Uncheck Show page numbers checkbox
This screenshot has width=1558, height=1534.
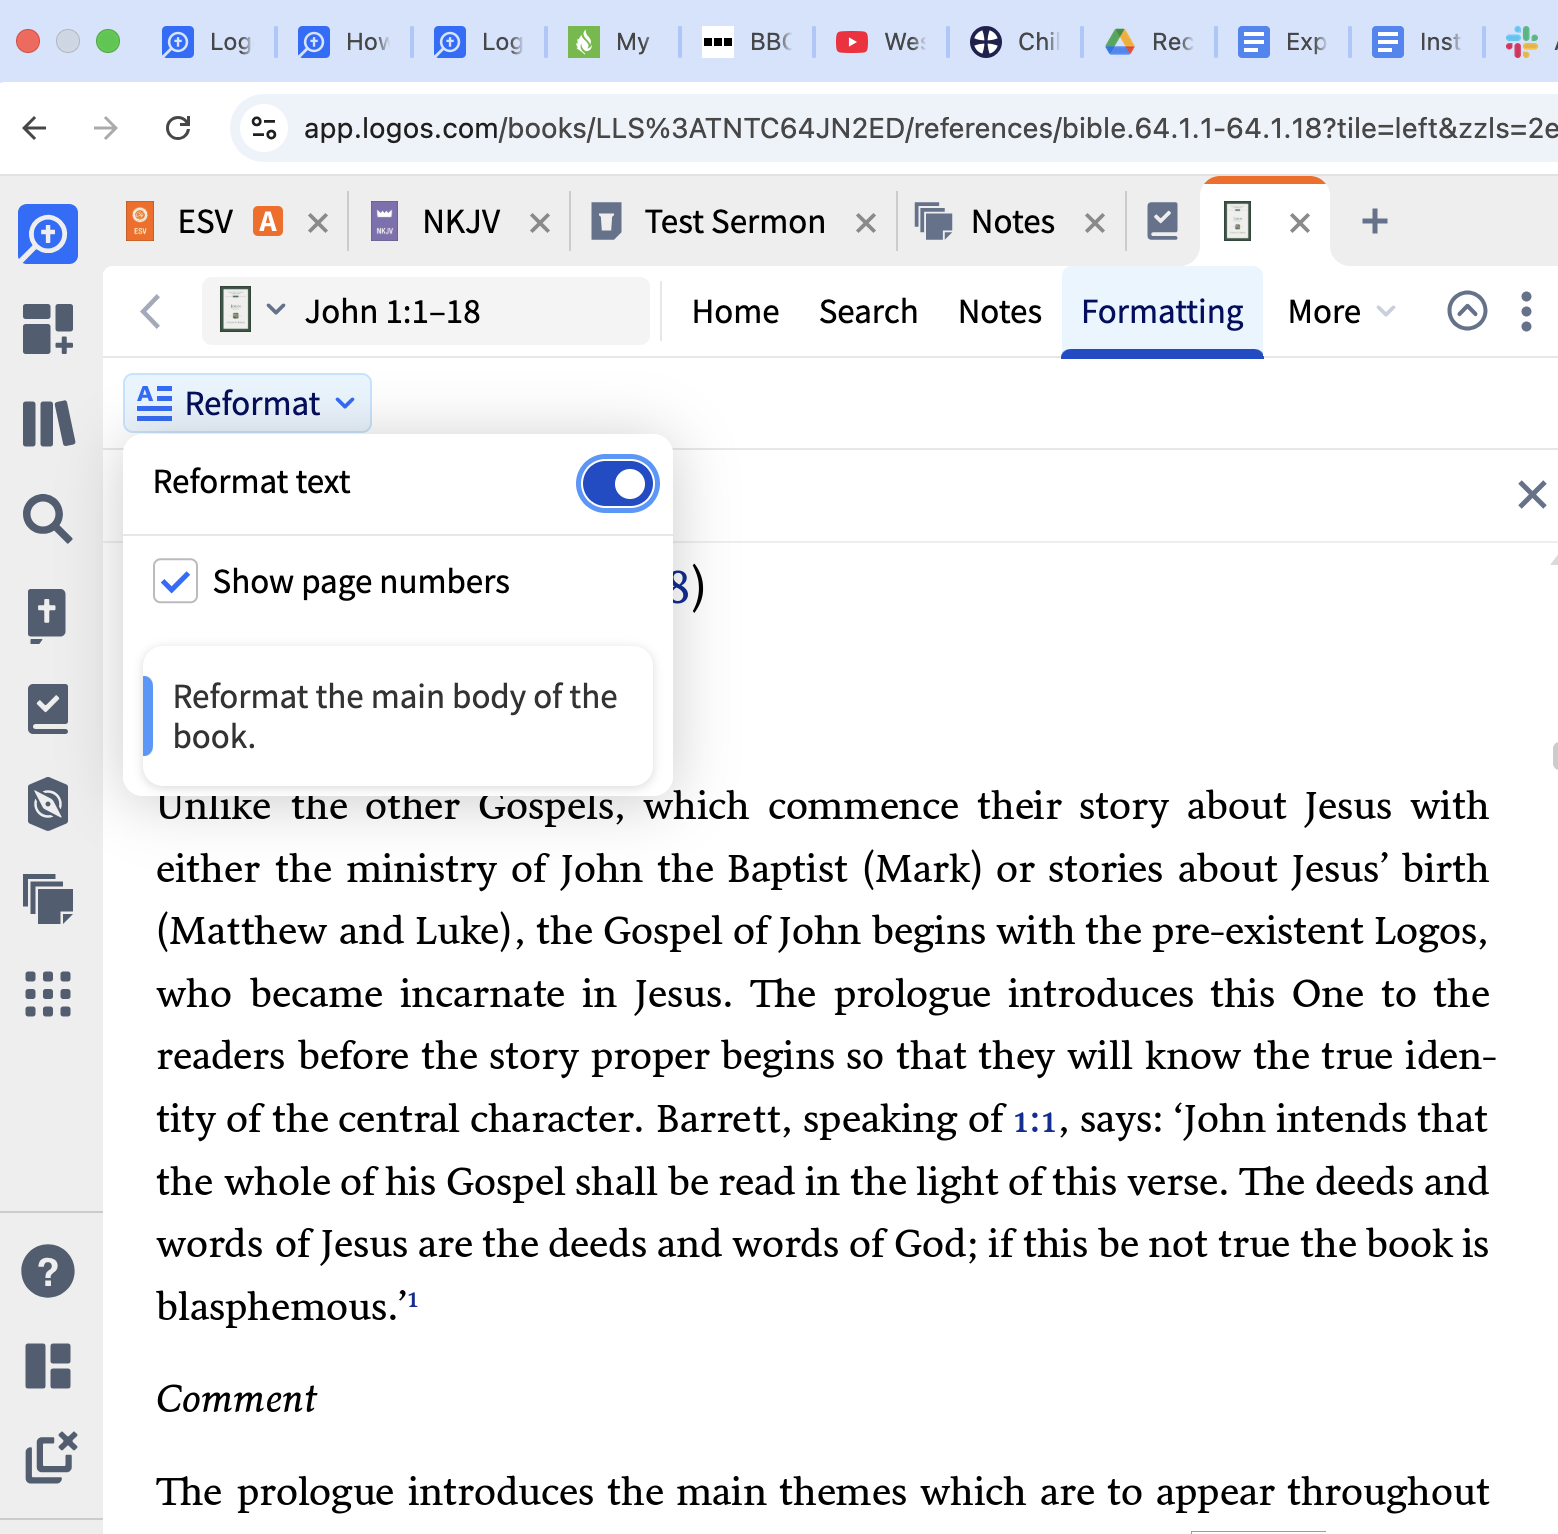coord(175,581)
